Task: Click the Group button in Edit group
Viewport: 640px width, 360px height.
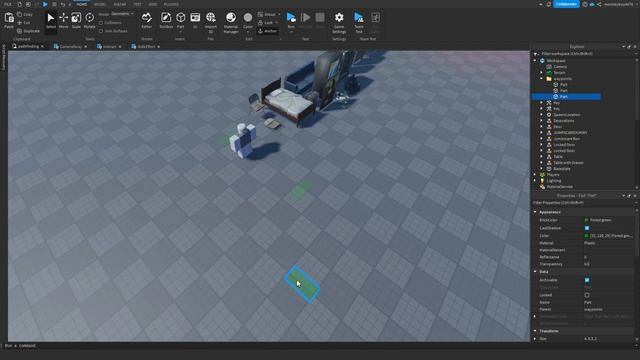Action: click(268, 14)
